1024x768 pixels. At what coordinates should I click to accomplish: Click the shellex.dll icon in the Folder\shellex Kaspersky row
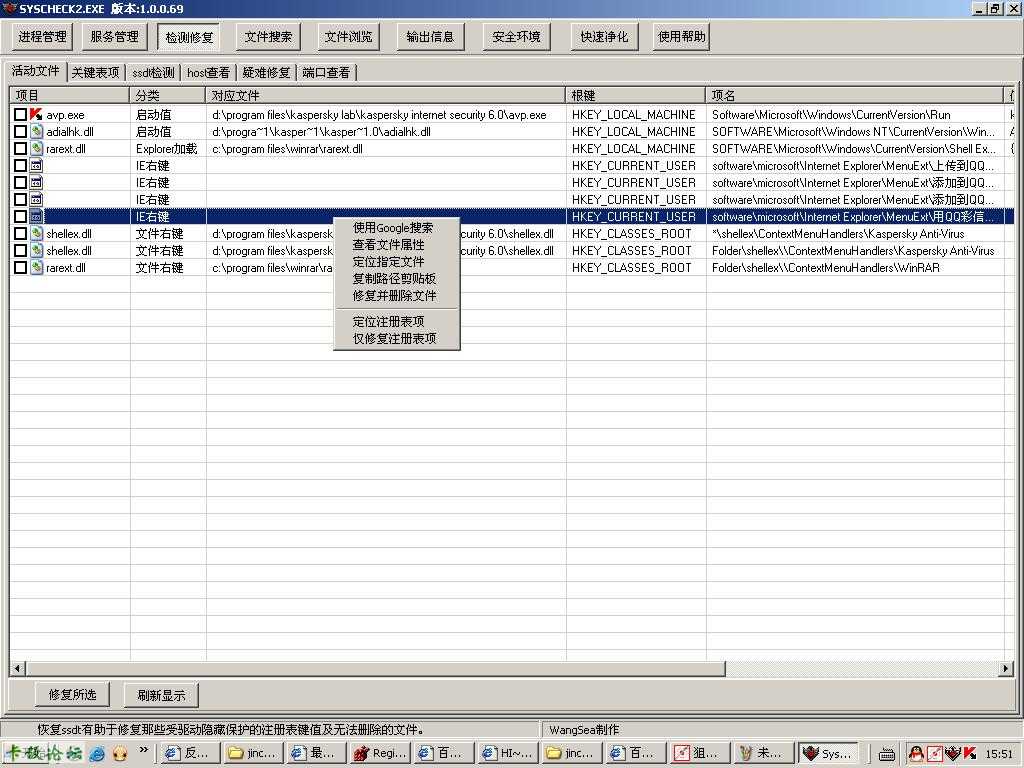36,250
